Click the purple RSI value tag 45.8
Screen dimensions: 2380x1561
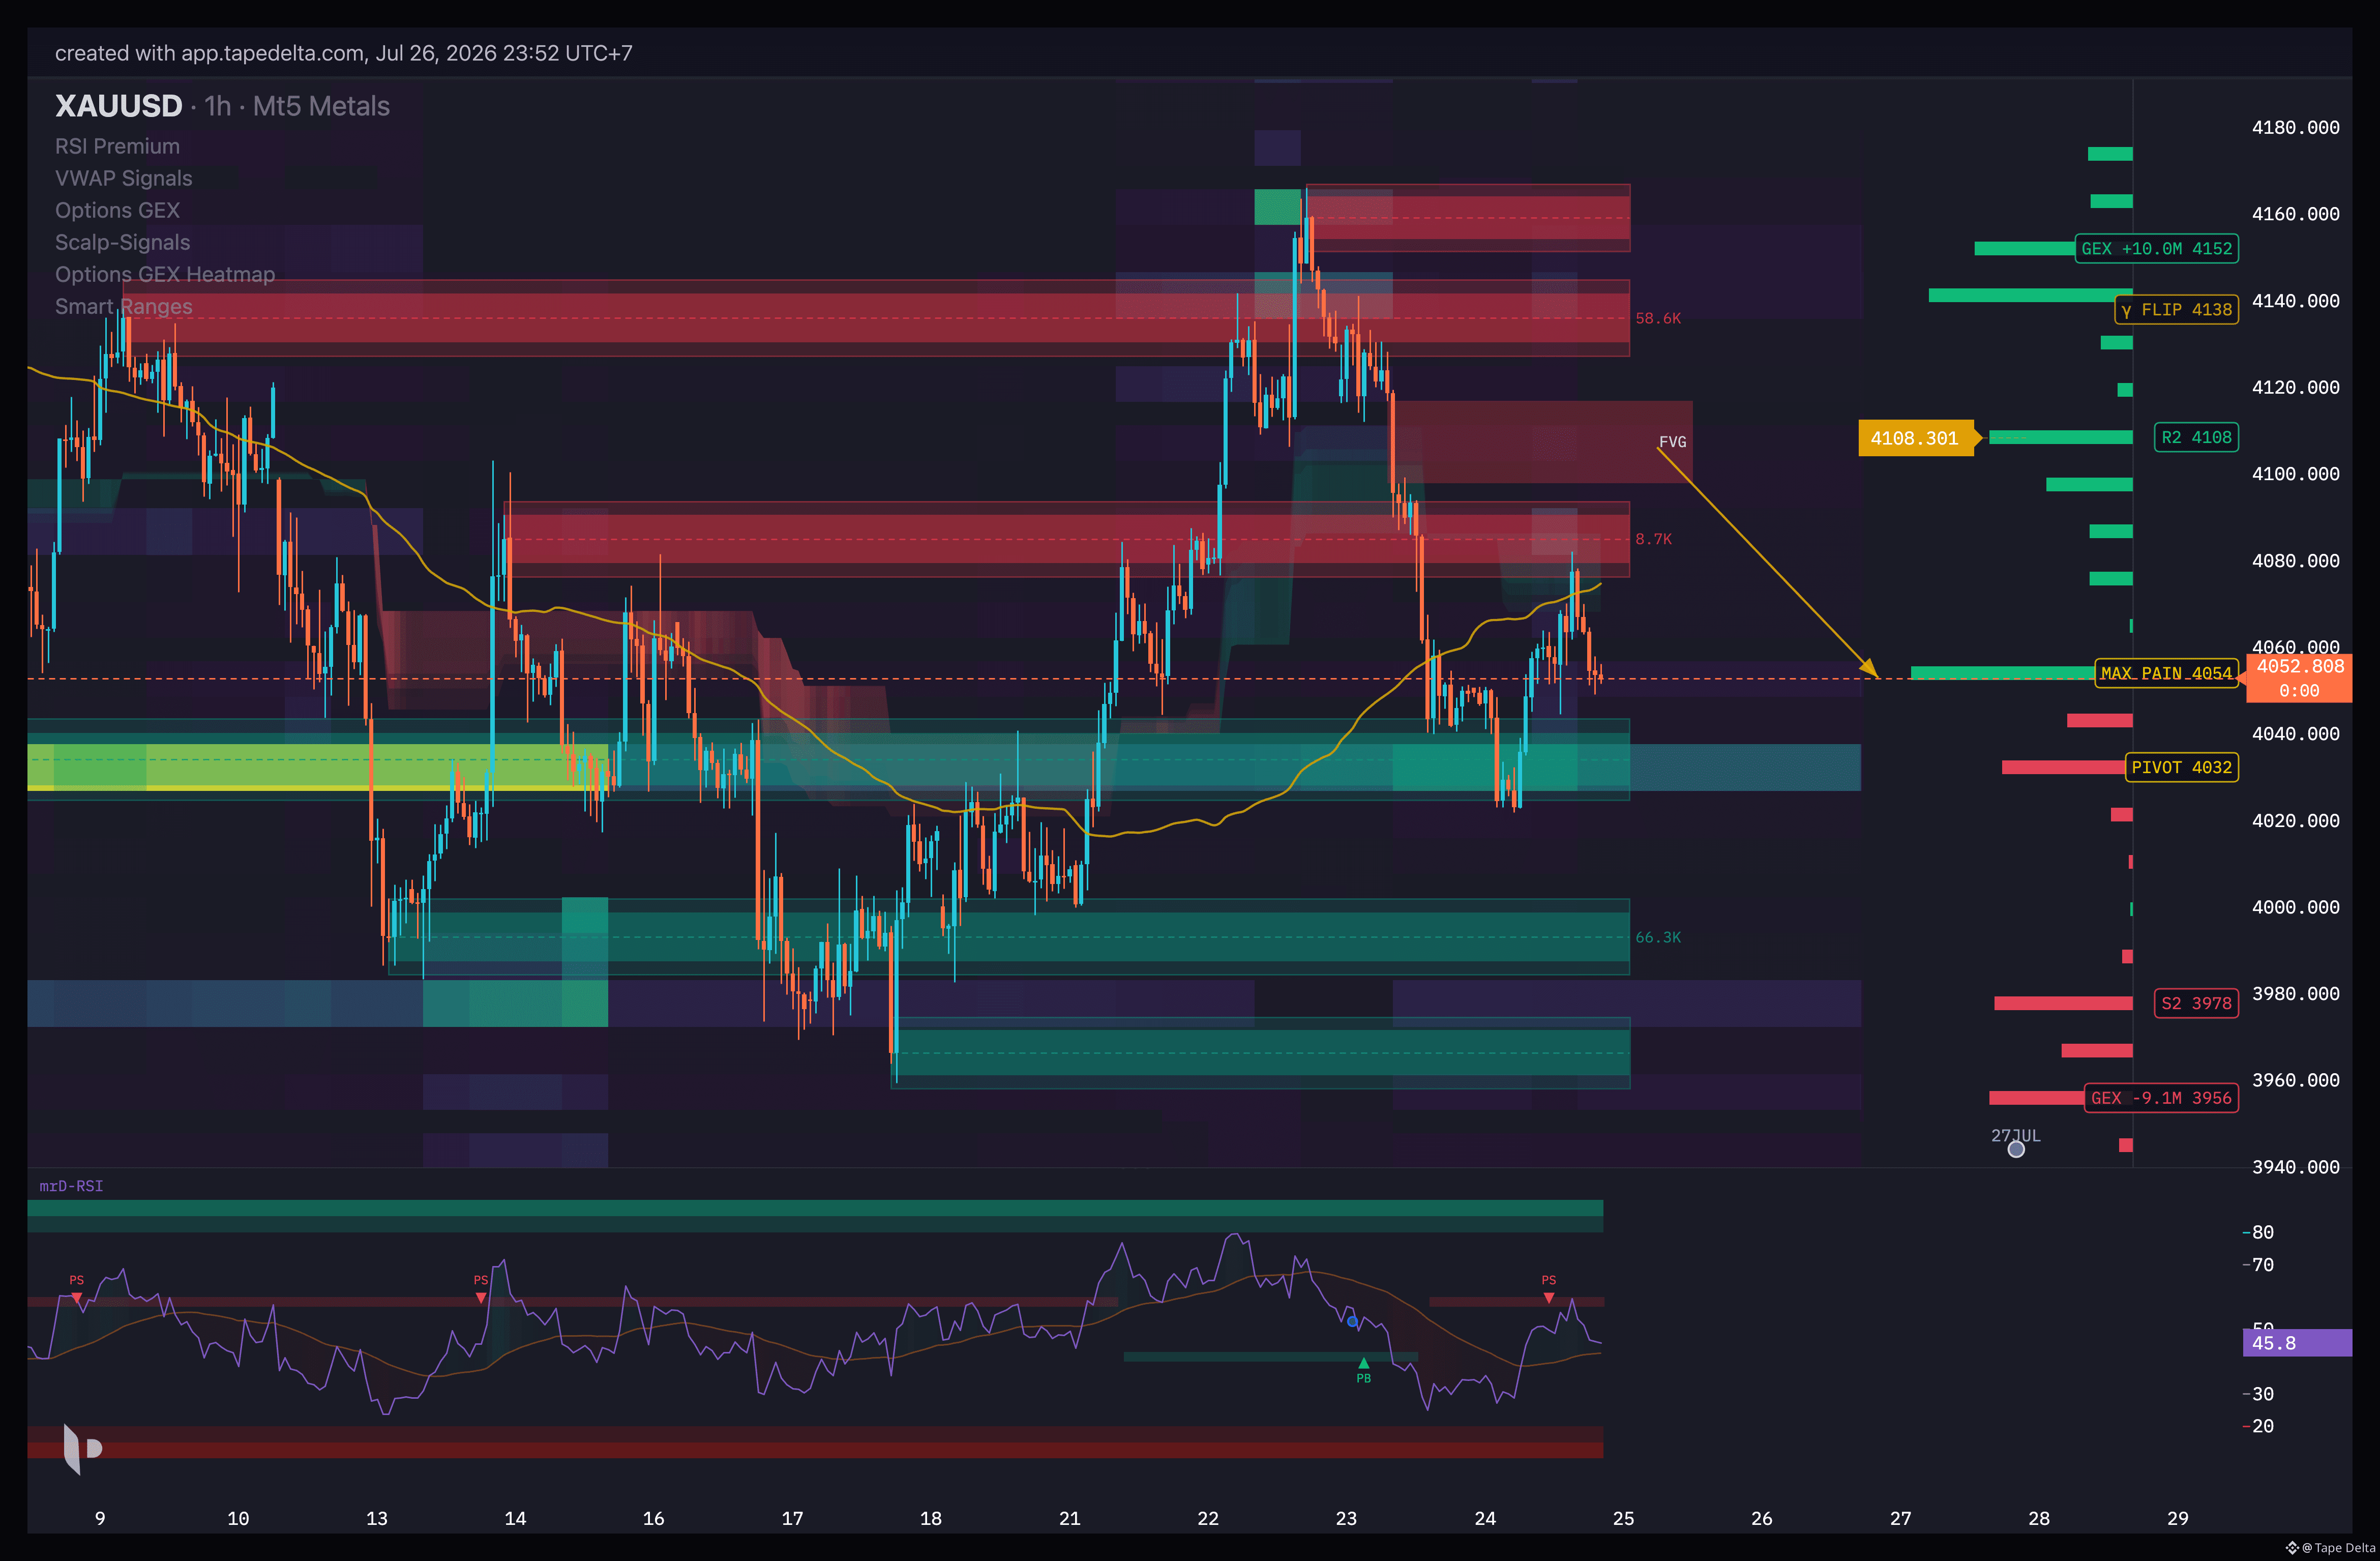click(2297, 1343)
